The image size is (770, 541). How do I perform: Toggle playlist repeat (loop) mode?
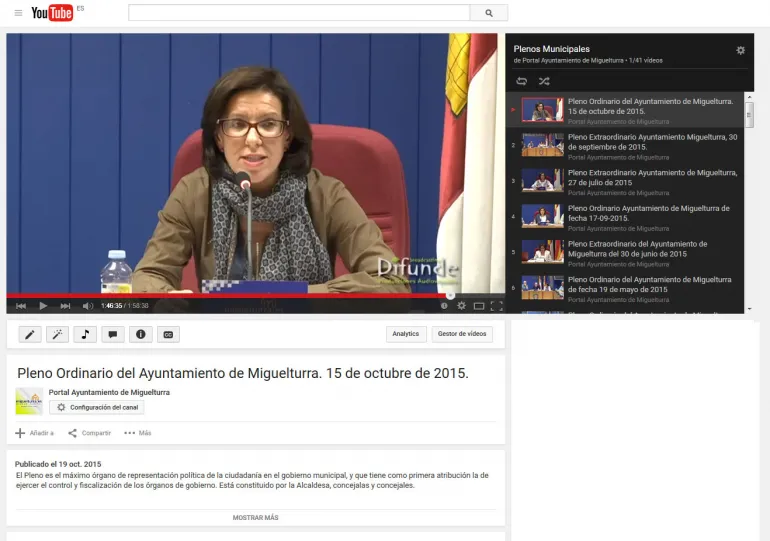pyautogui.click(x=521, y=81)
